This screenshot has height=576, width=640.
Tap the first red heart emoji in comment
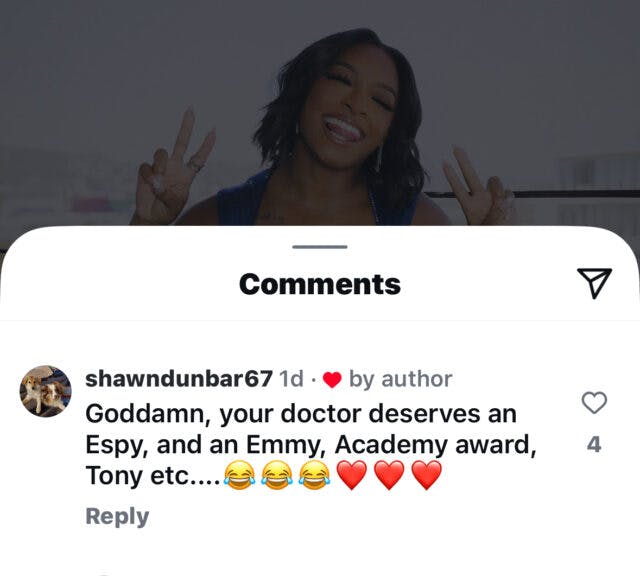(352, 475)
